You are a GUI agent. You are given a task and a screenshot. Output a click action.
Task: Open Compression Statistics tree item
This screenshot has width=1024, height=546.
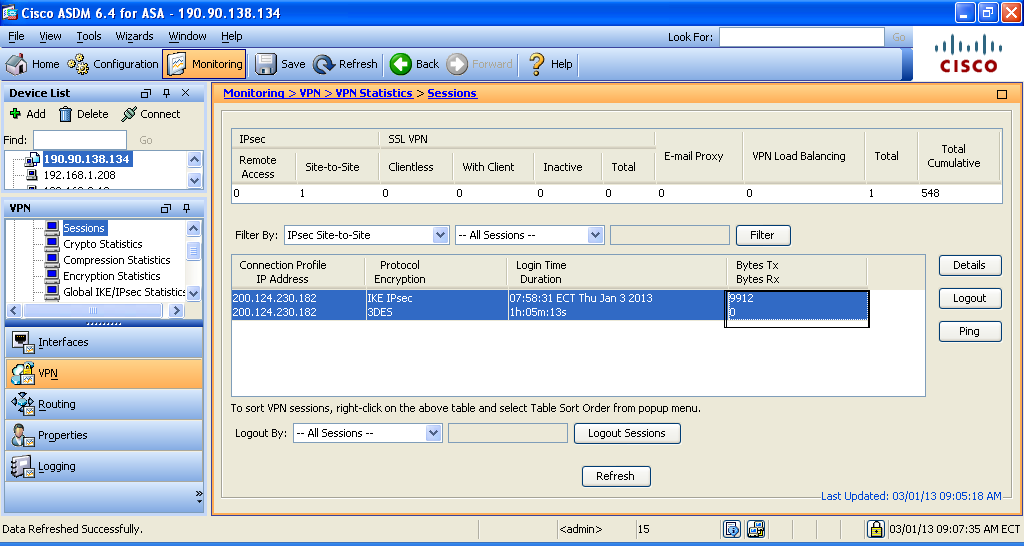click(x=116, y=260)
